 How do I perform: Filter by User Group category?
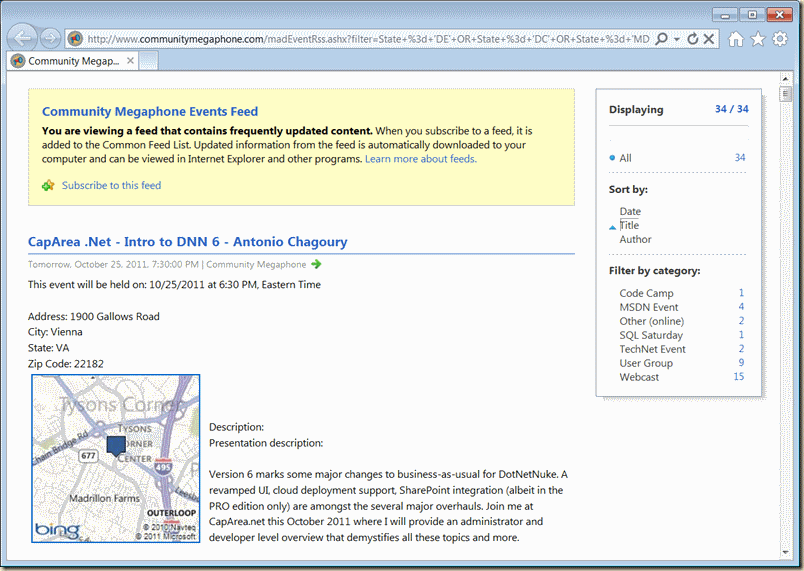(646, 363)
